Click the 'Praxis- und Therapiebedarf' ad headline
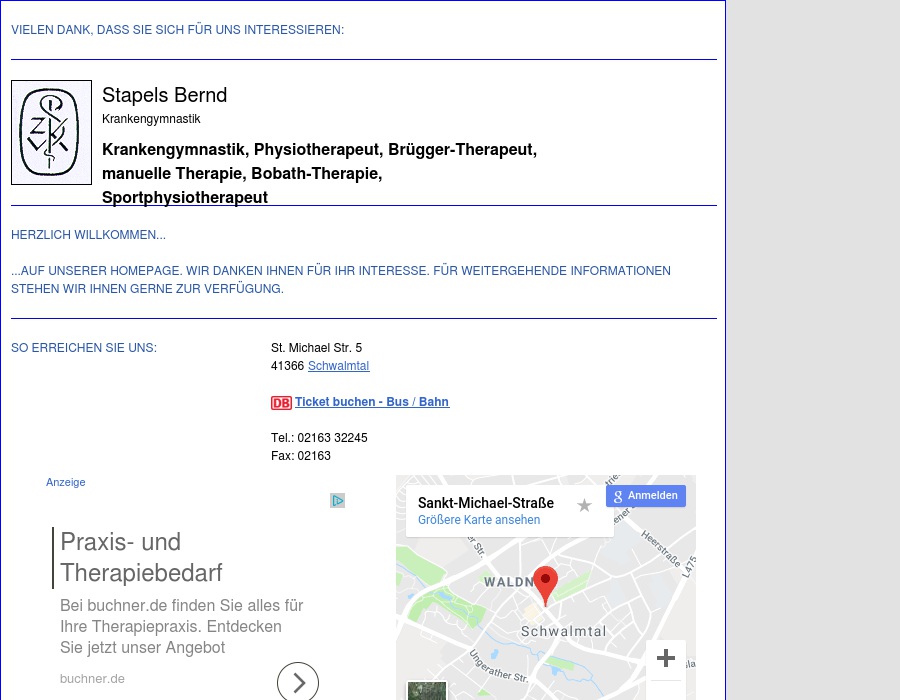Image resolution: width=900 pixels, height=700 pixels. [141, 557]
